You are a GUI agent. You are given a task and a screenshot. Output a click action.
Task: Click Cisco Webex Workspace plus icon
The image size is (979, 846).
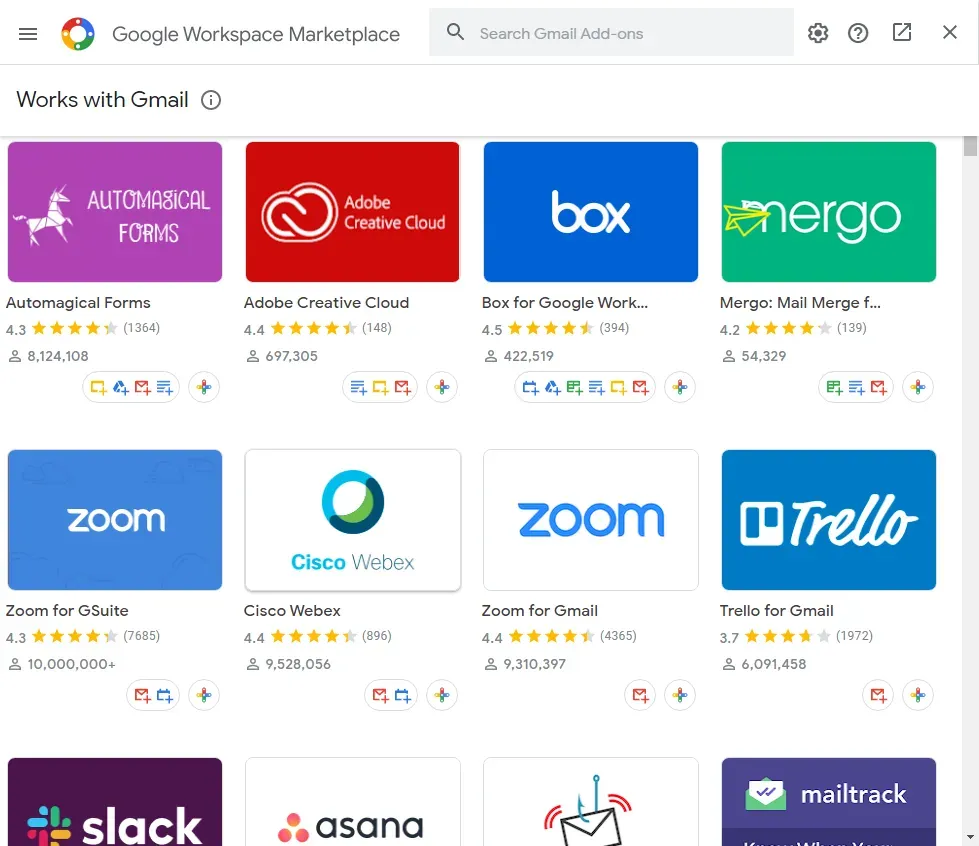(442, 695)
